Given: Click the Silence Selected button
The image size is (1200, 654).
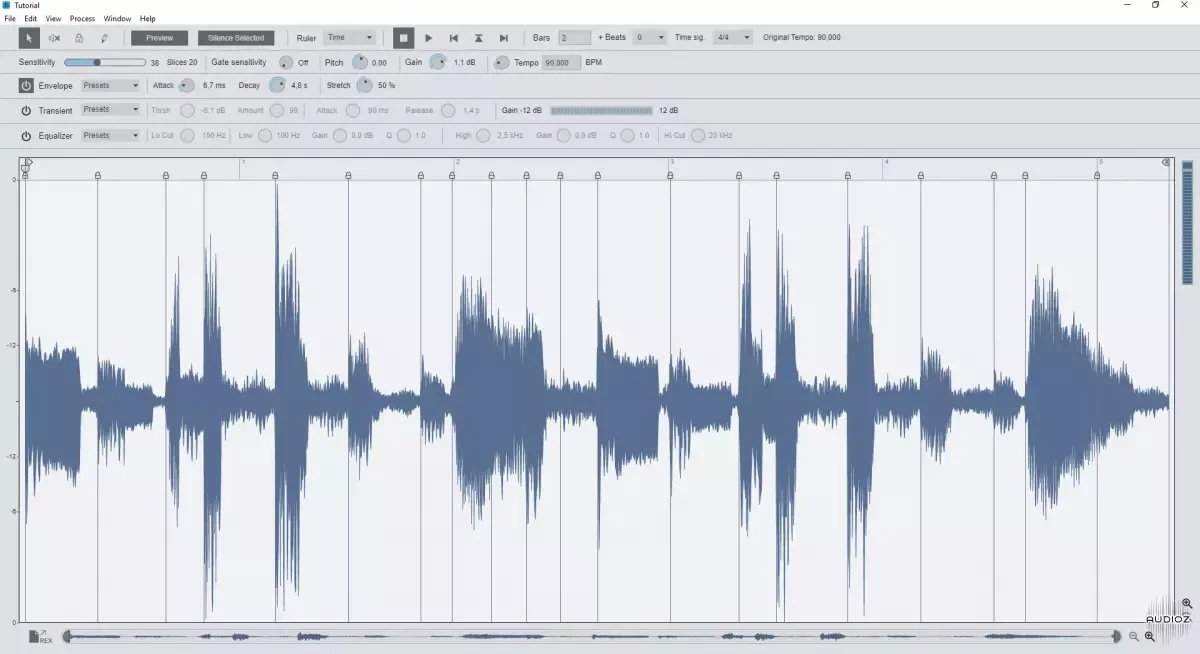Looking at the screenshot, I should click(x=236, y=38).
